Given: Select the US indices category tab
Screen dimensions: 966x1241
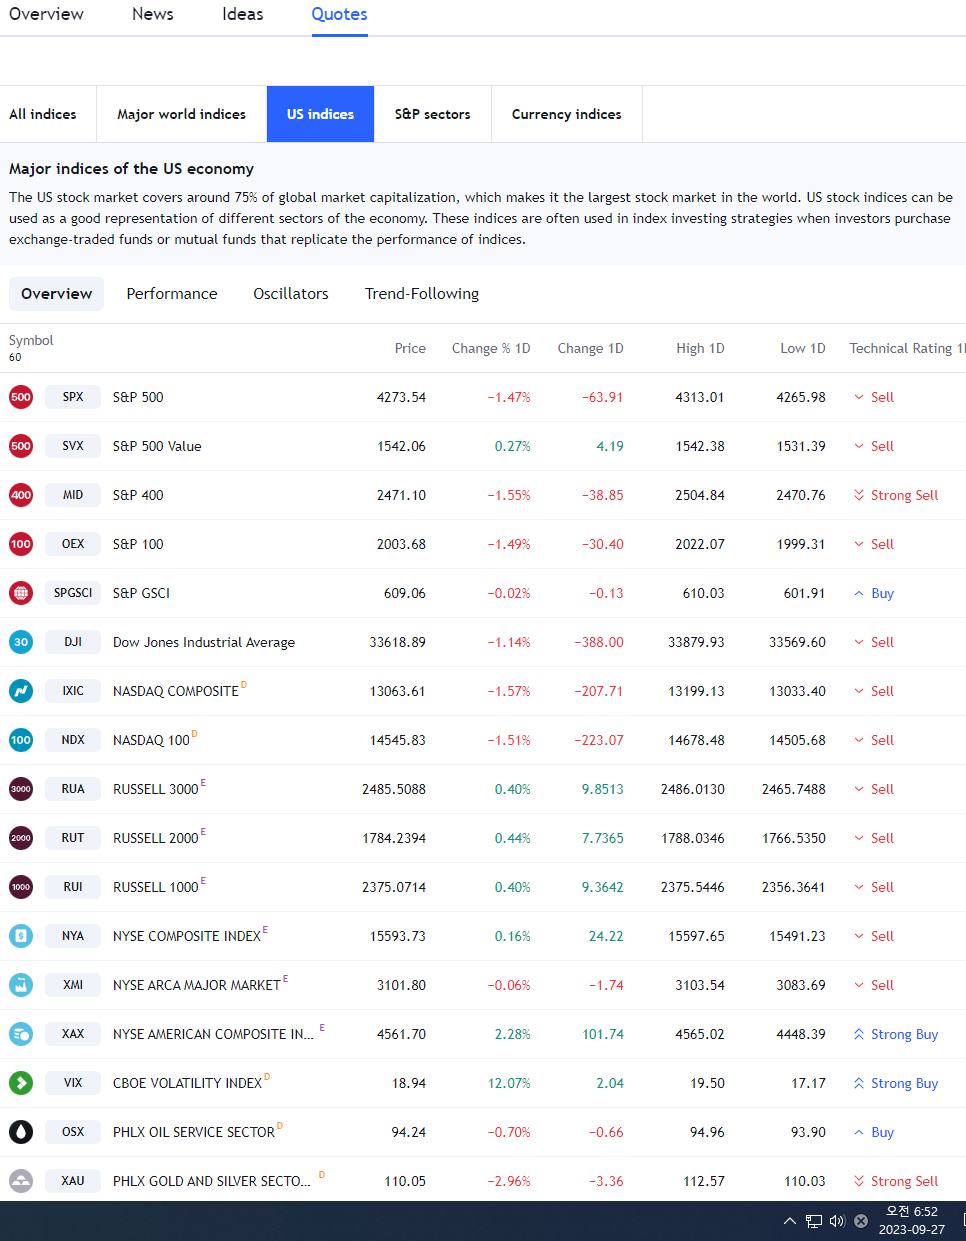Looking at the screenshot, I should [320, 114].
